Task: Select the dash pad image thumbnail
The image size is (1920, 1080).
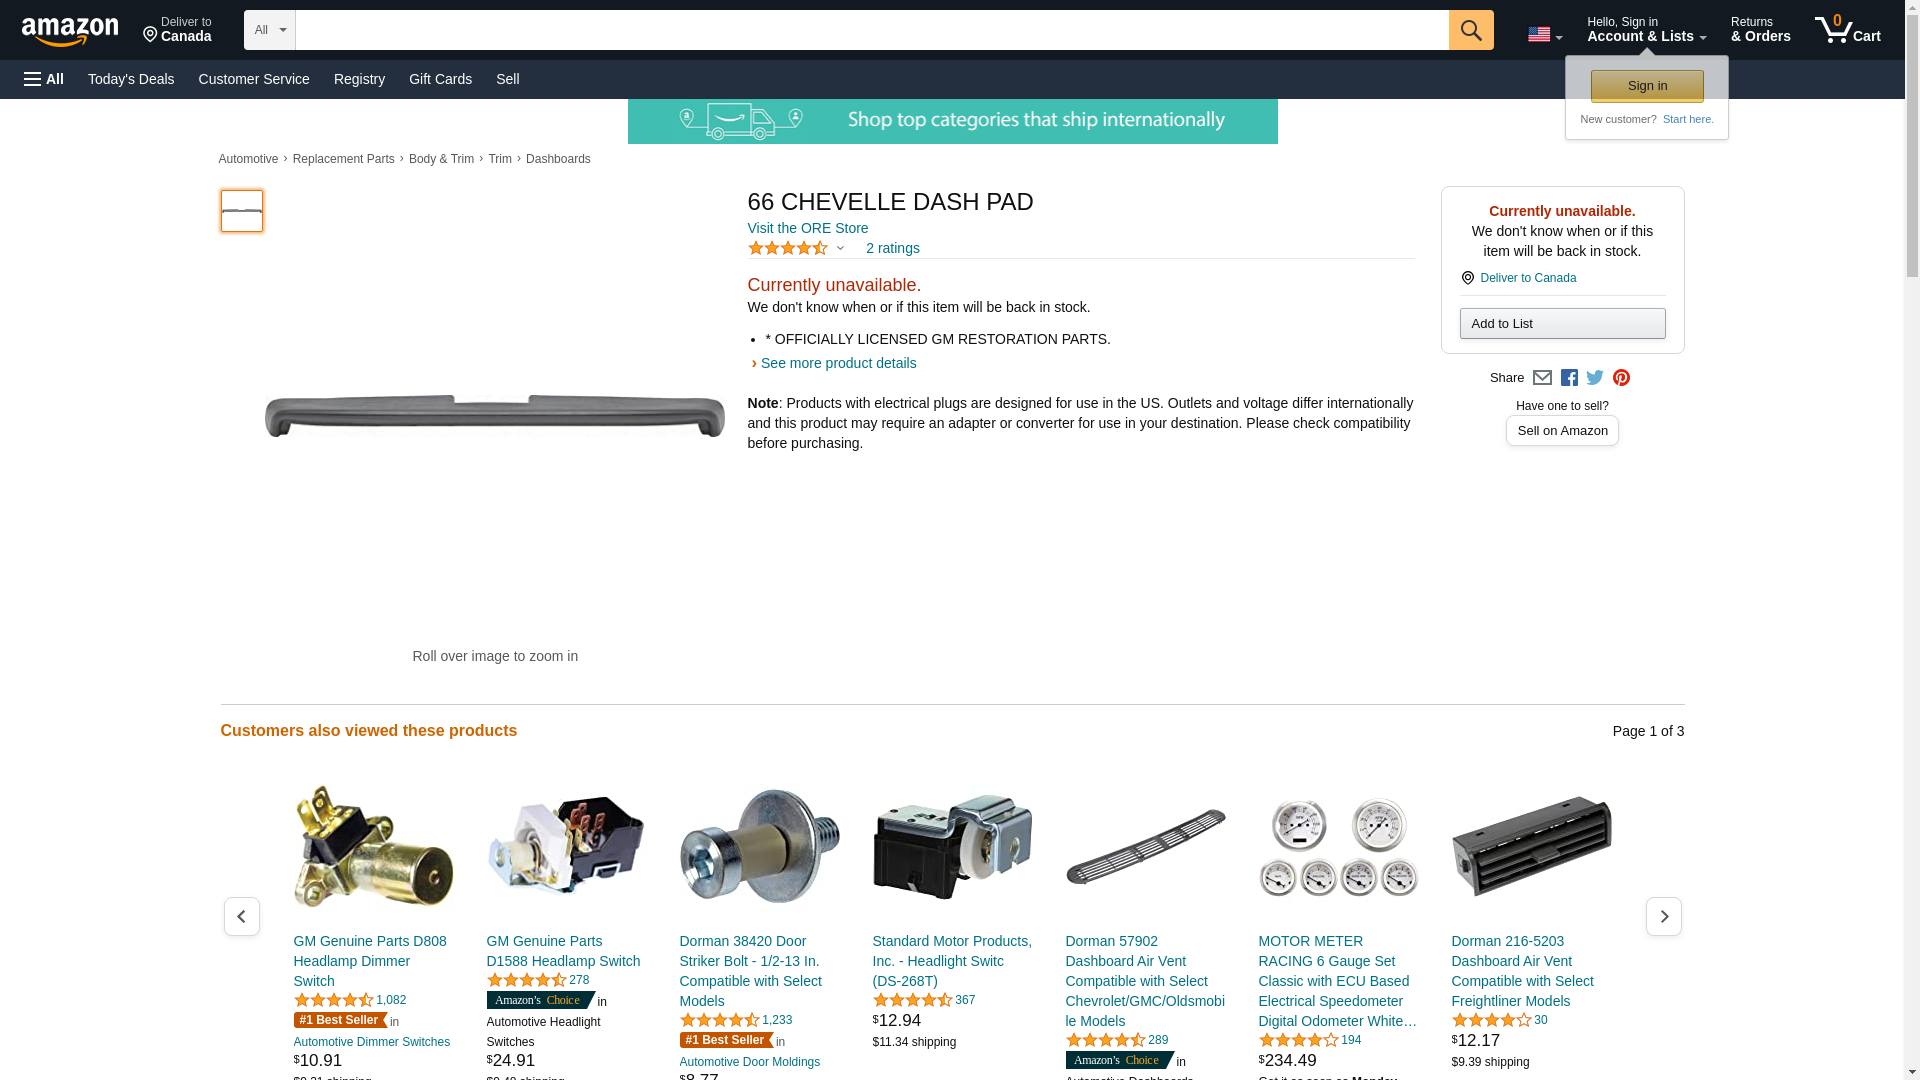Action: coord(241,211)
